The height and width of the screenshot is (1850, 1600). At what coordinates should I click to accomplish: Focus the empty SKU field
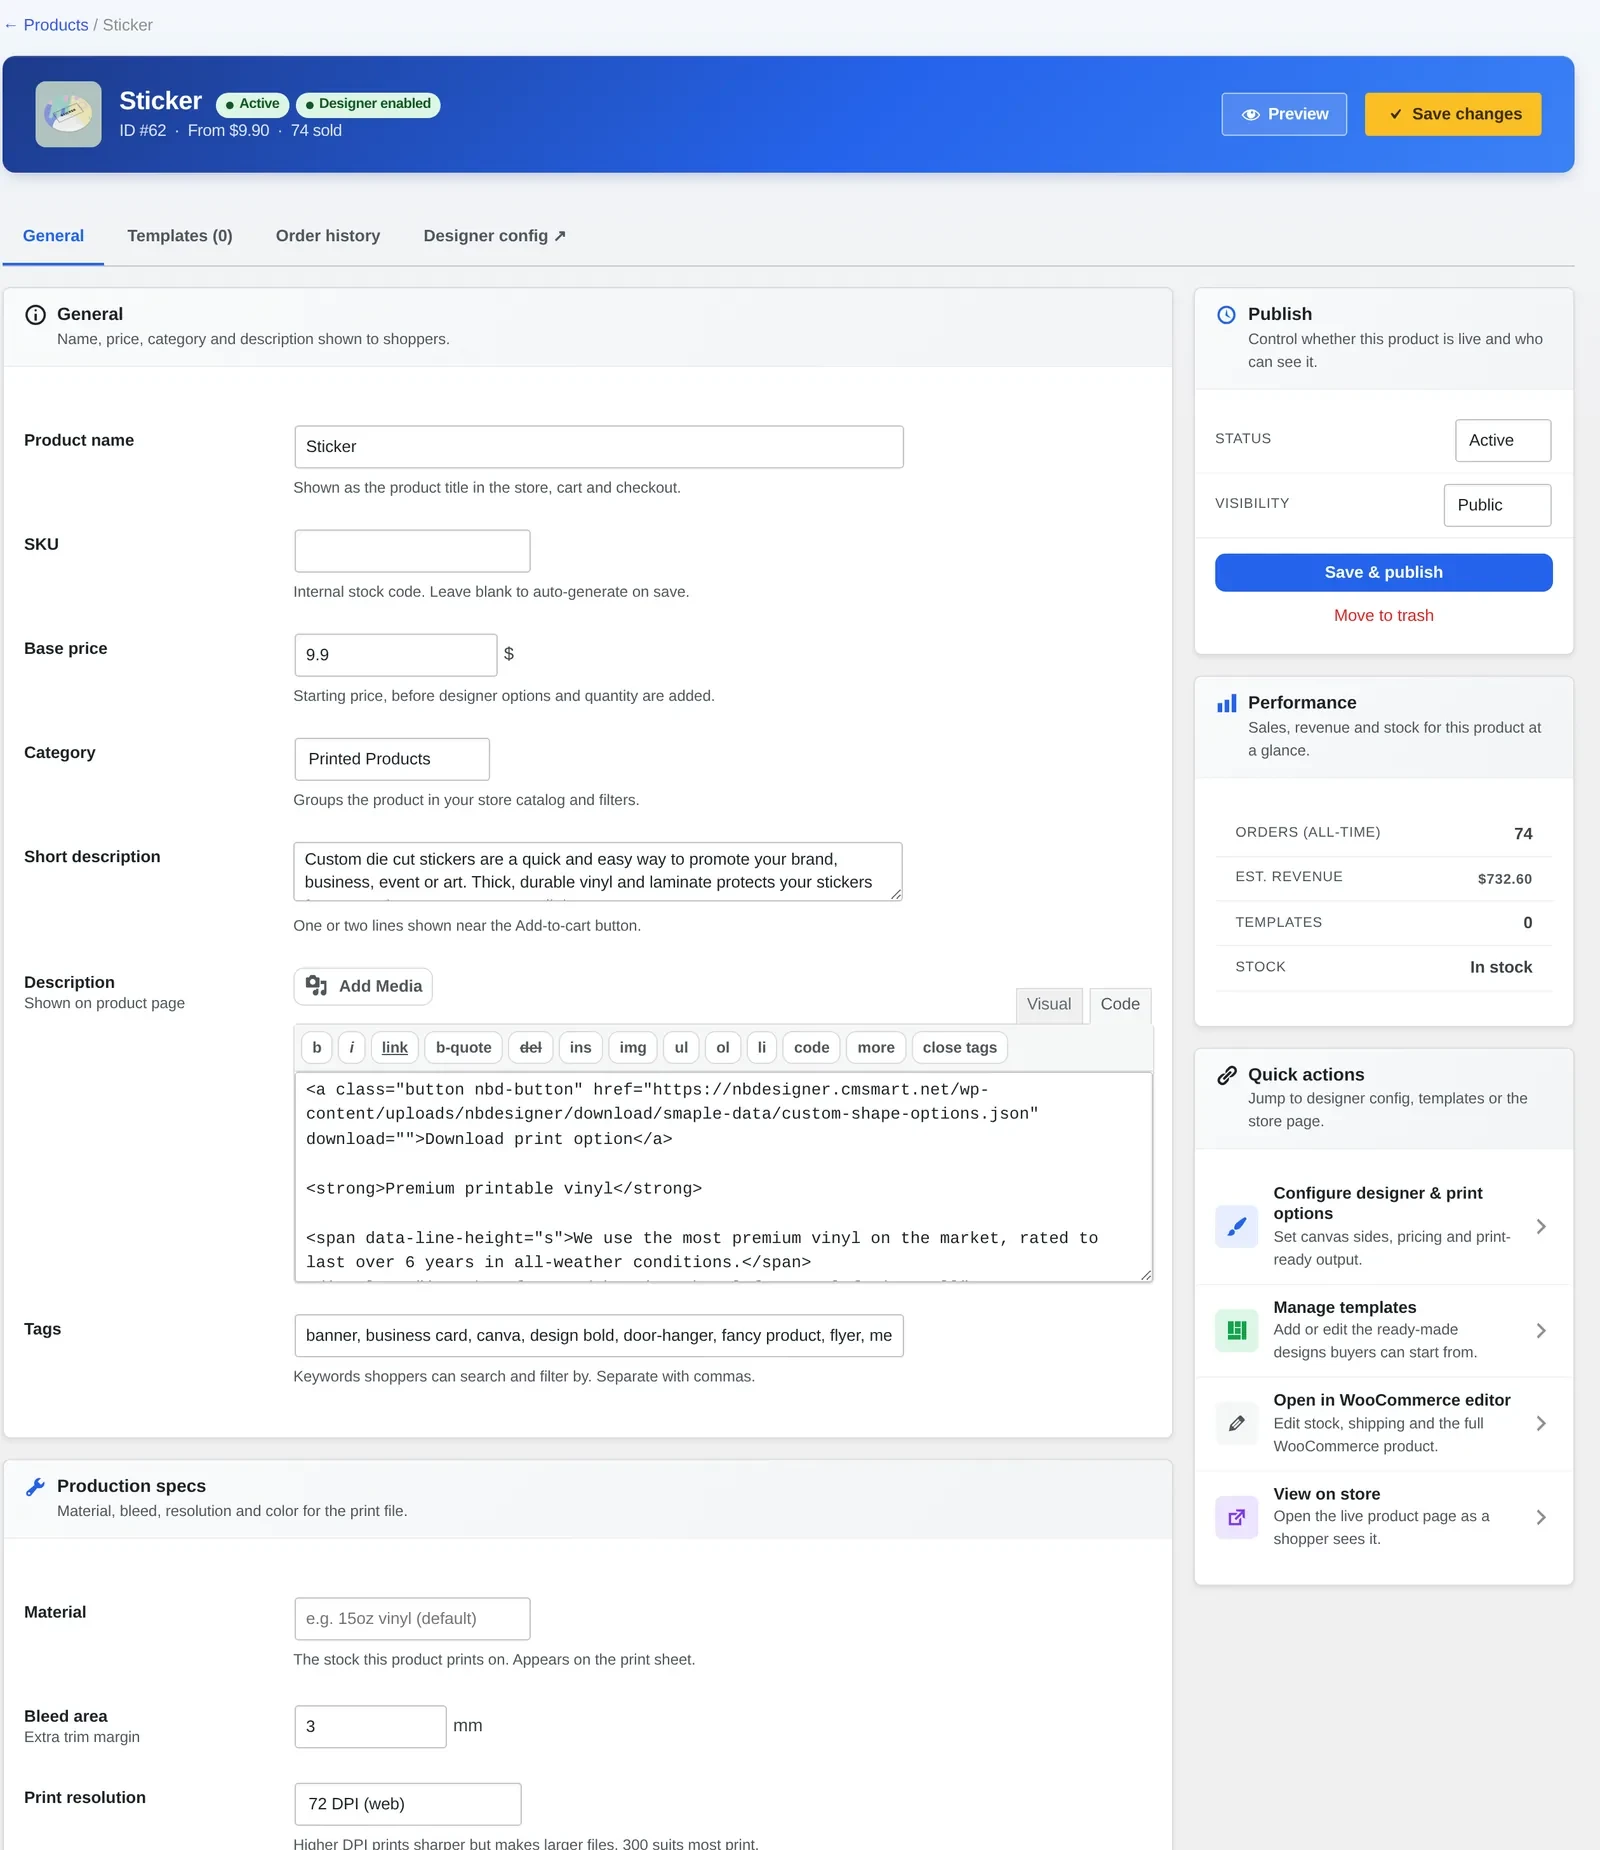click(412, 551)
